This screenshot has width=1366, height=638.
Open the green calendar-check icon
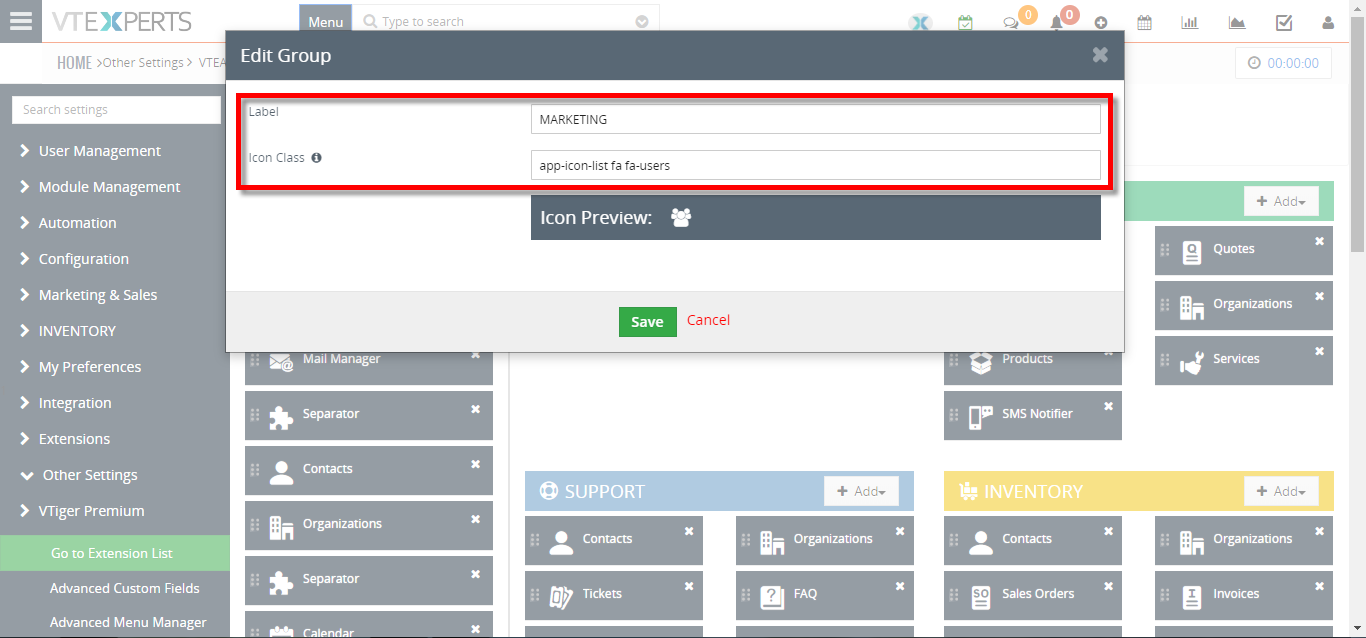click(965, 22)
